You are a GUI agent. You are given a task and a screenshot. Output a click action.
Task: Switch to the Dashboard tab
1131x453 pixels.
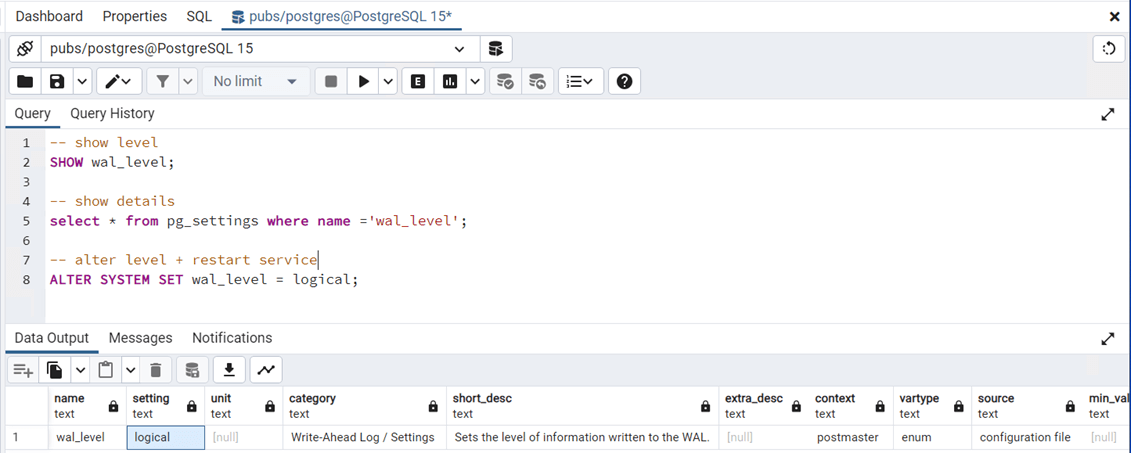click(x=49, y=16)
